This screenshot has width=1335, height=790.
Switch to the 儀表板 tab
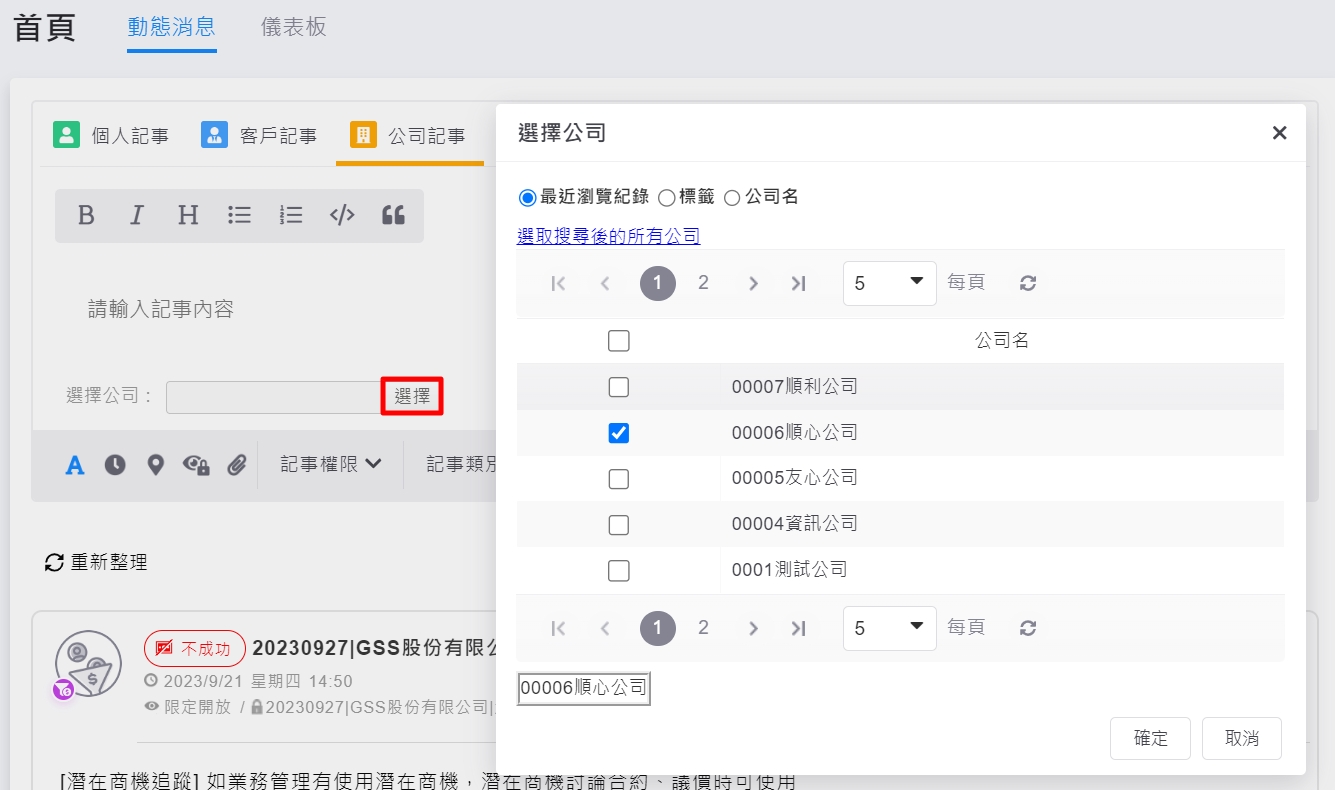click(x=293, y=27)
